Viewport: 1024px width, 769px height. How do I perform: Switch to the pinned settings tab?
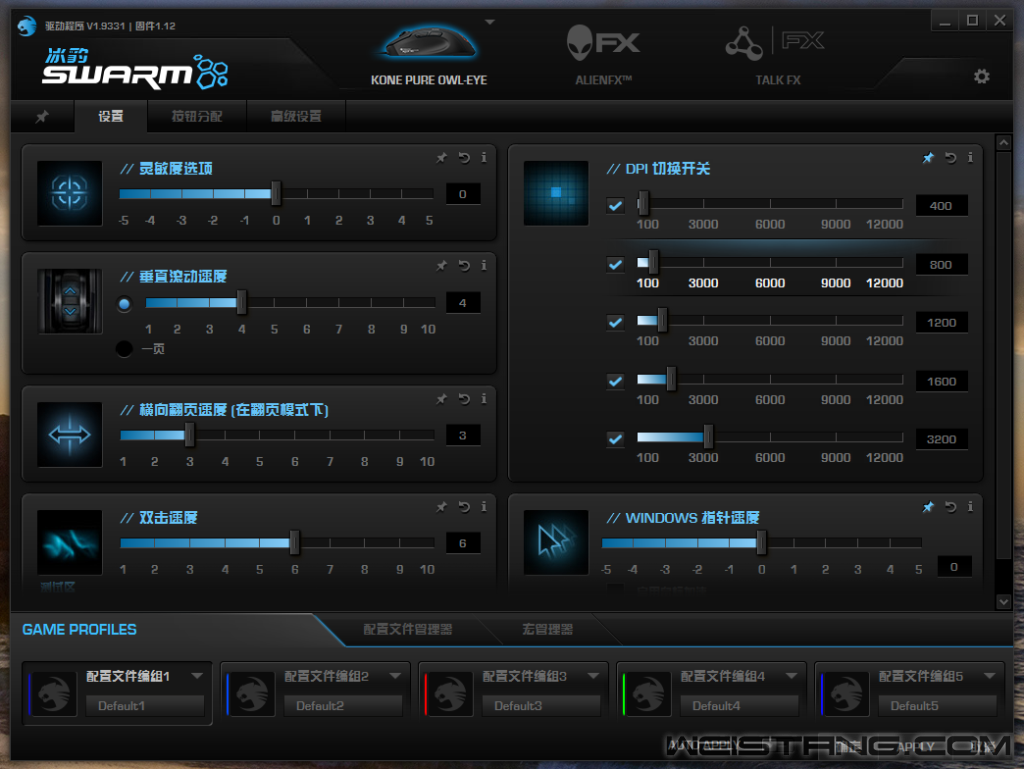point(42,116)
